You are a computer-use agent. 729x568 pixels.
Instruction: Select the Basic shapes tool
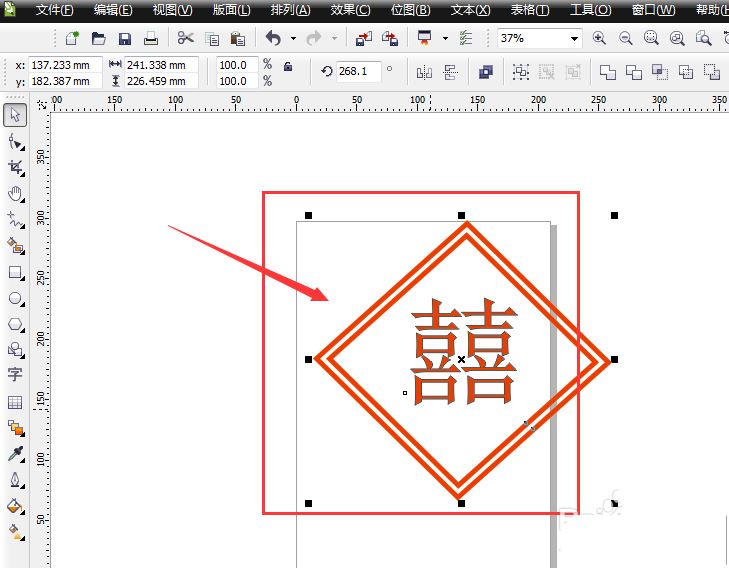[15, 350]
